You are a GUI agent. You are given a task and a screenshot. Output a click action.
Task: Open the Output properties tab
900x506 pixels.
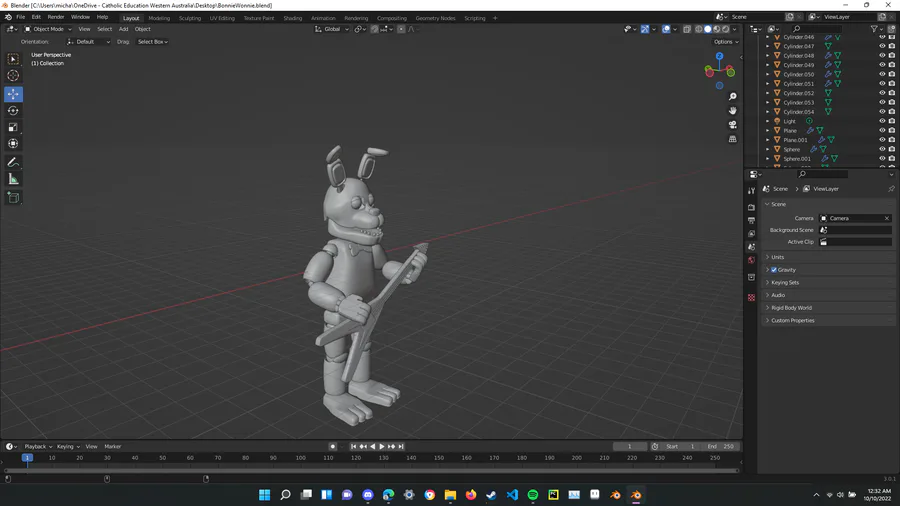click(751, 220)
